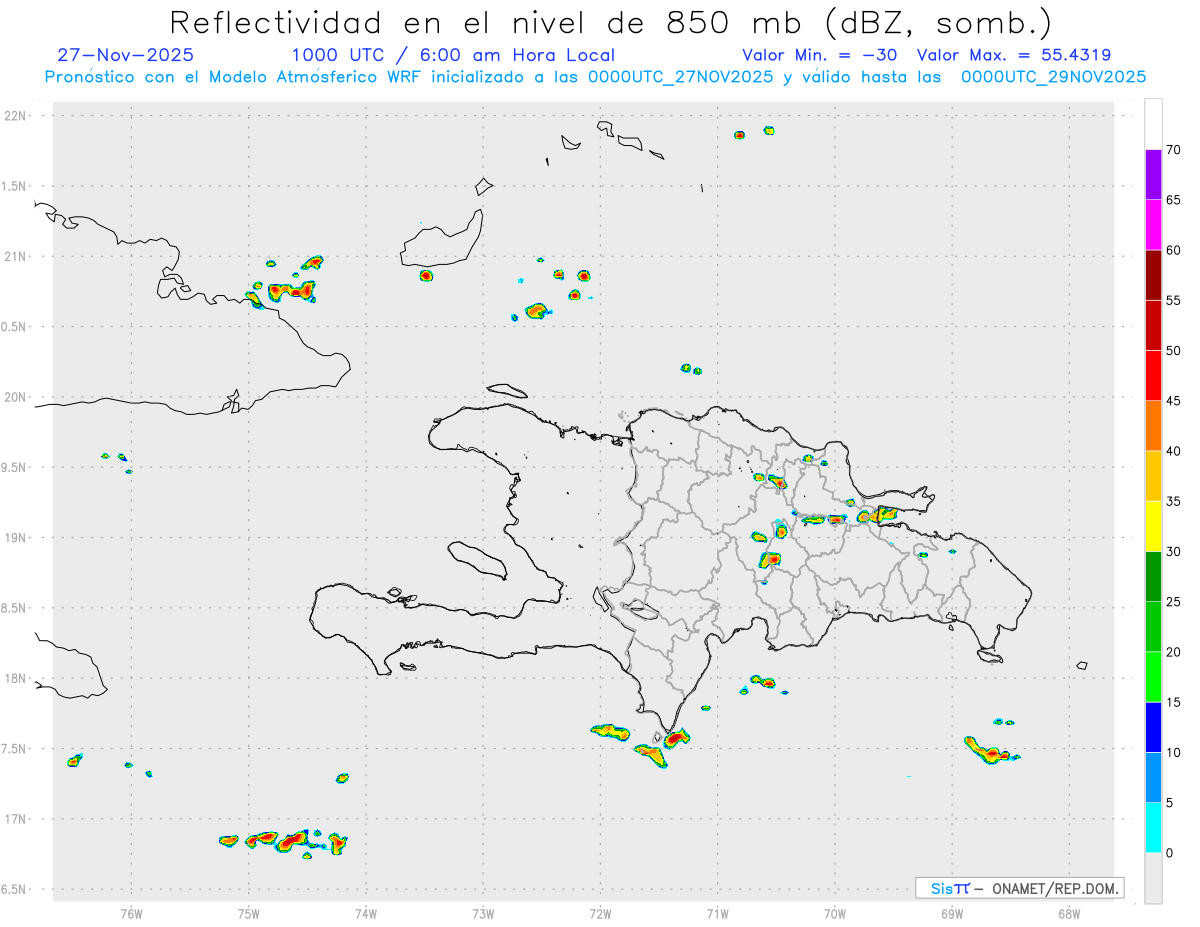Pick the bright green 15-20 dBZ band
This screenshot has width=1200, height=927.
point(1153,677)
